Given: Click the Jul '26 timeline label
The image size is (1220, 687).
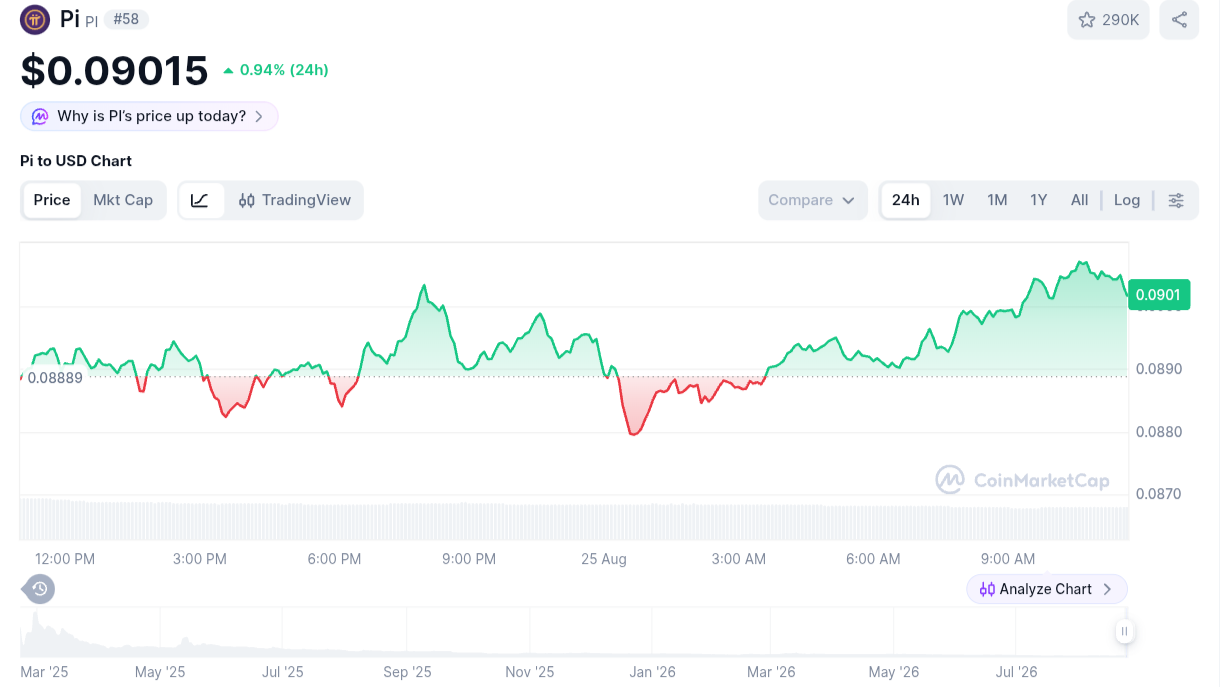Looking at the screenshot, I should (1016, 672).
